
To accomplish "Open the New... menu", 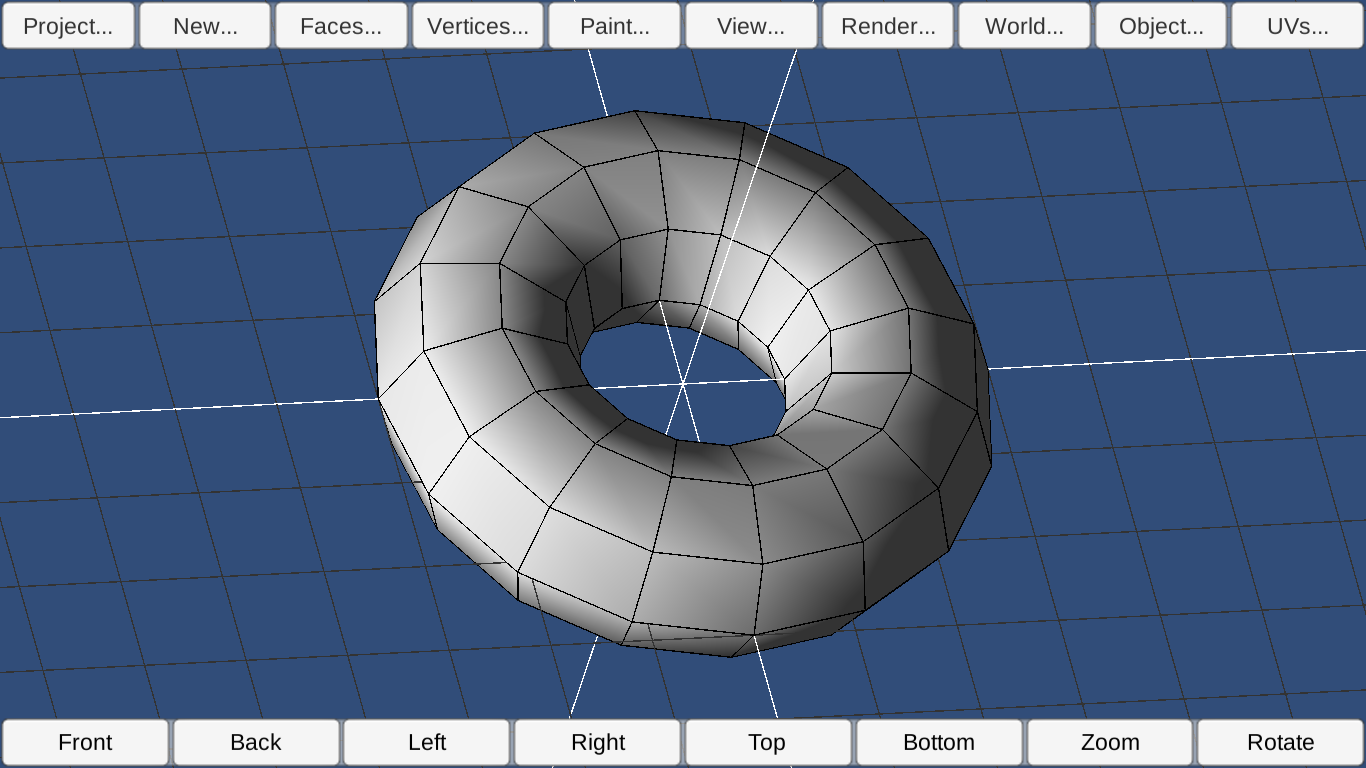I will click(205, 26).
